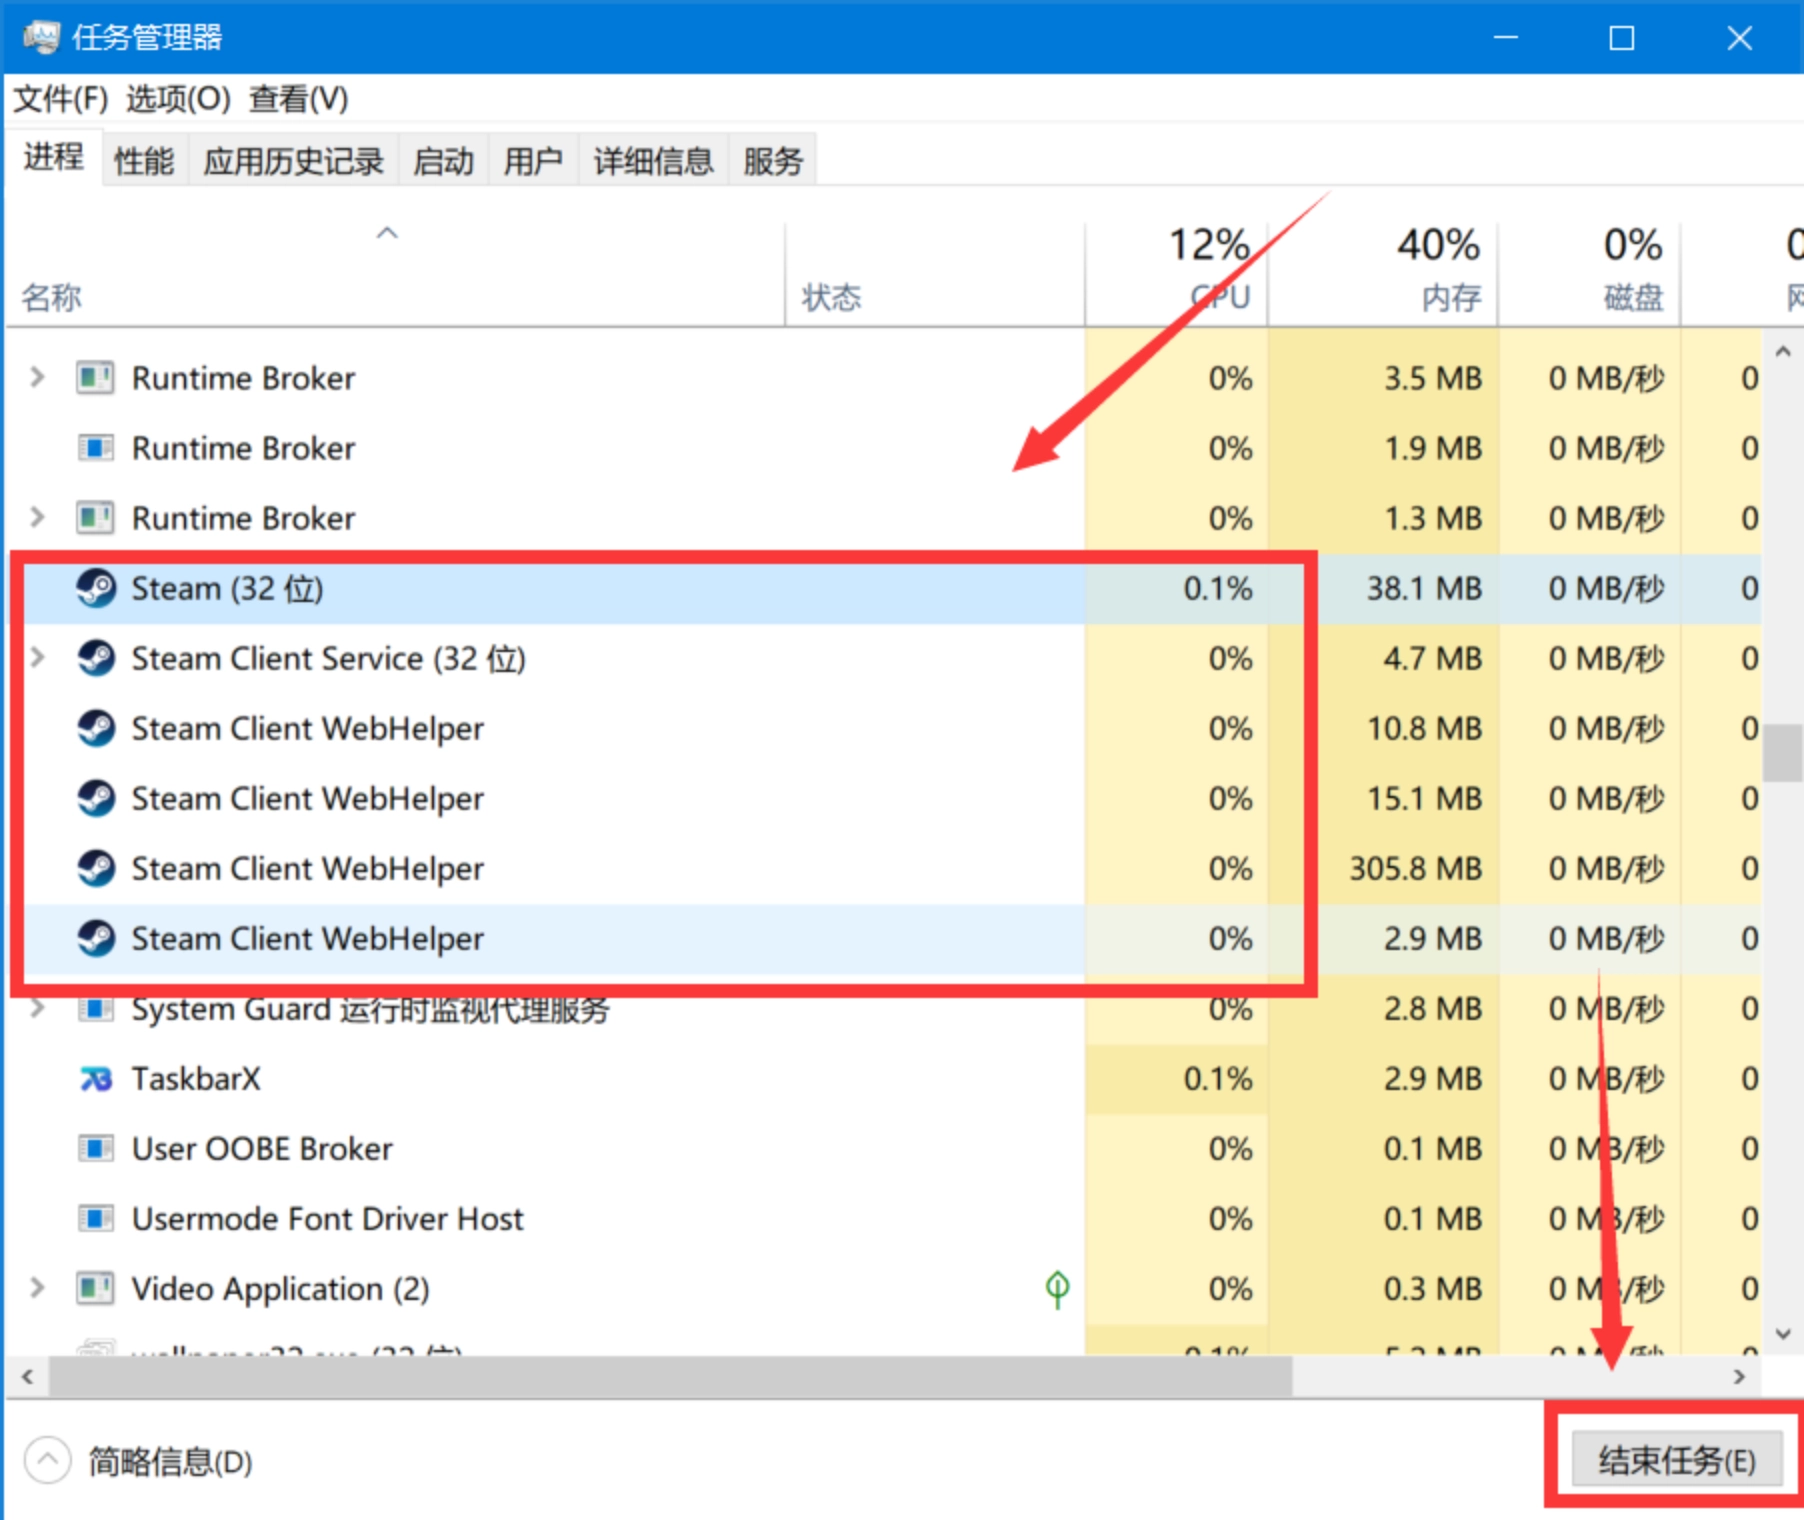Click icon of Steam Client WebHelper using 2.9 MB
The width and height of the screenshot is (1804, 1520).
(x=96, y=938)
